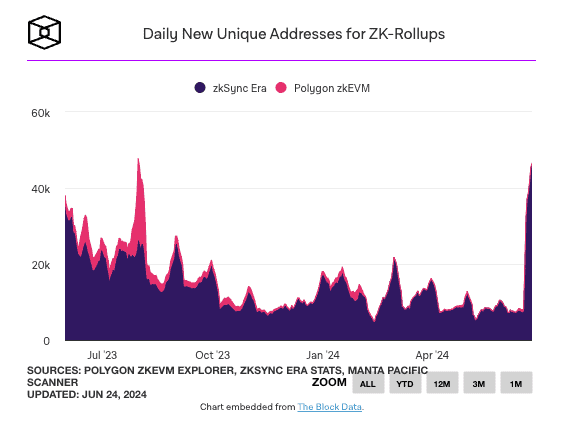Toggle the zkSync Era legend series
This screenshot has width=565, height=432.
tap(230, 88)
